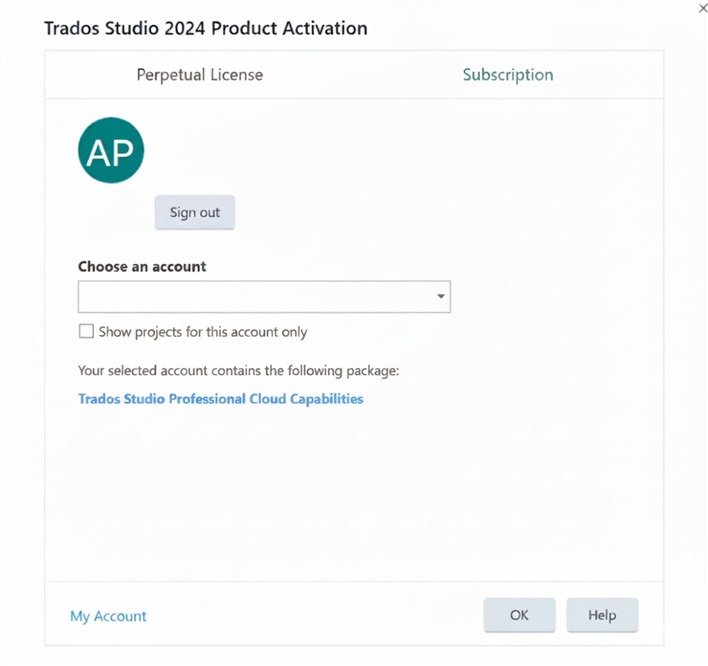The height and width of the screenshot is (666, 708).
Task: Open Trados Studio Professional Cloud Capabilities link
Action: pos(221,399)
